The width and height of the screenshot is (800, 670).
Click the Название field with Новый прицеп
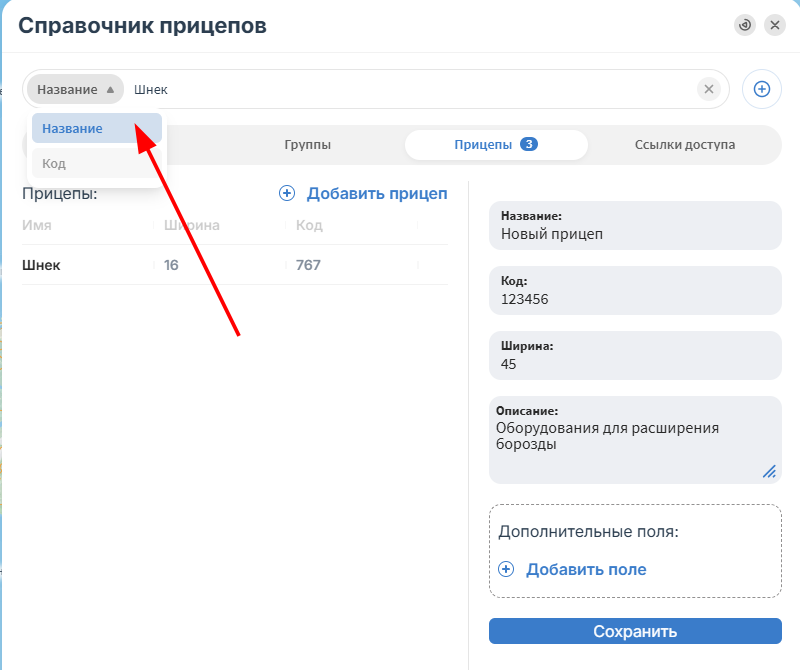pyautogui.click(x=635, y=226)
